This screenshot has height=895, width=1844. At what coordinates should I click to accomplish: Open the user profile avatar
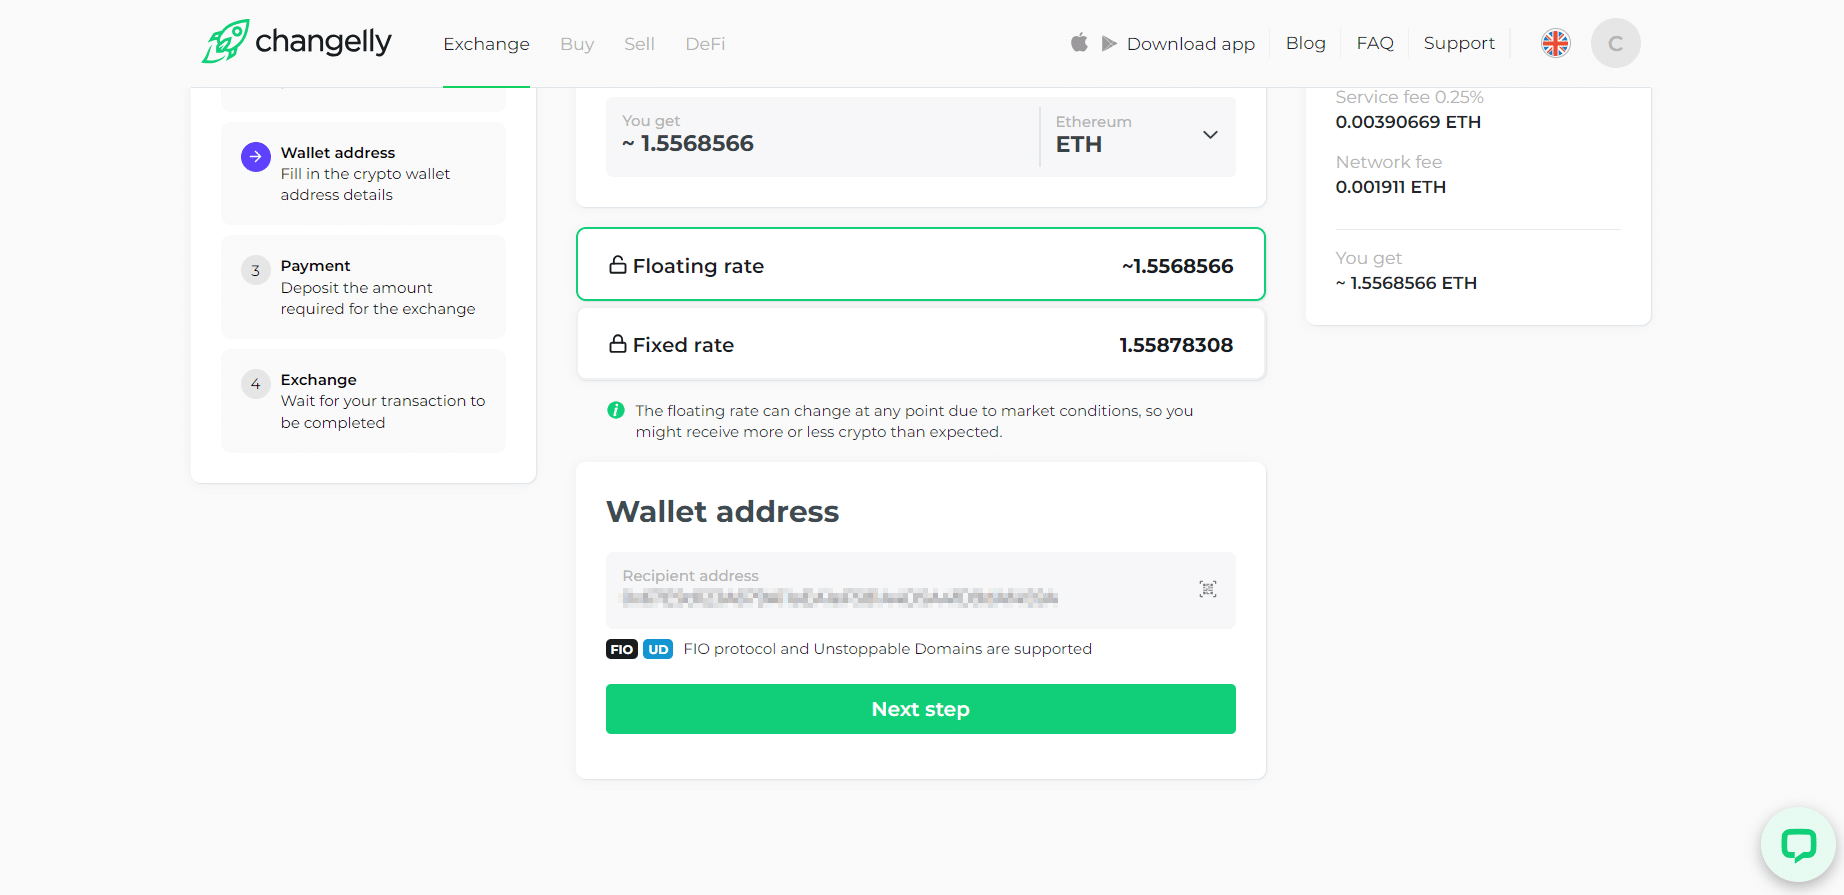[x=1615, y=43]
